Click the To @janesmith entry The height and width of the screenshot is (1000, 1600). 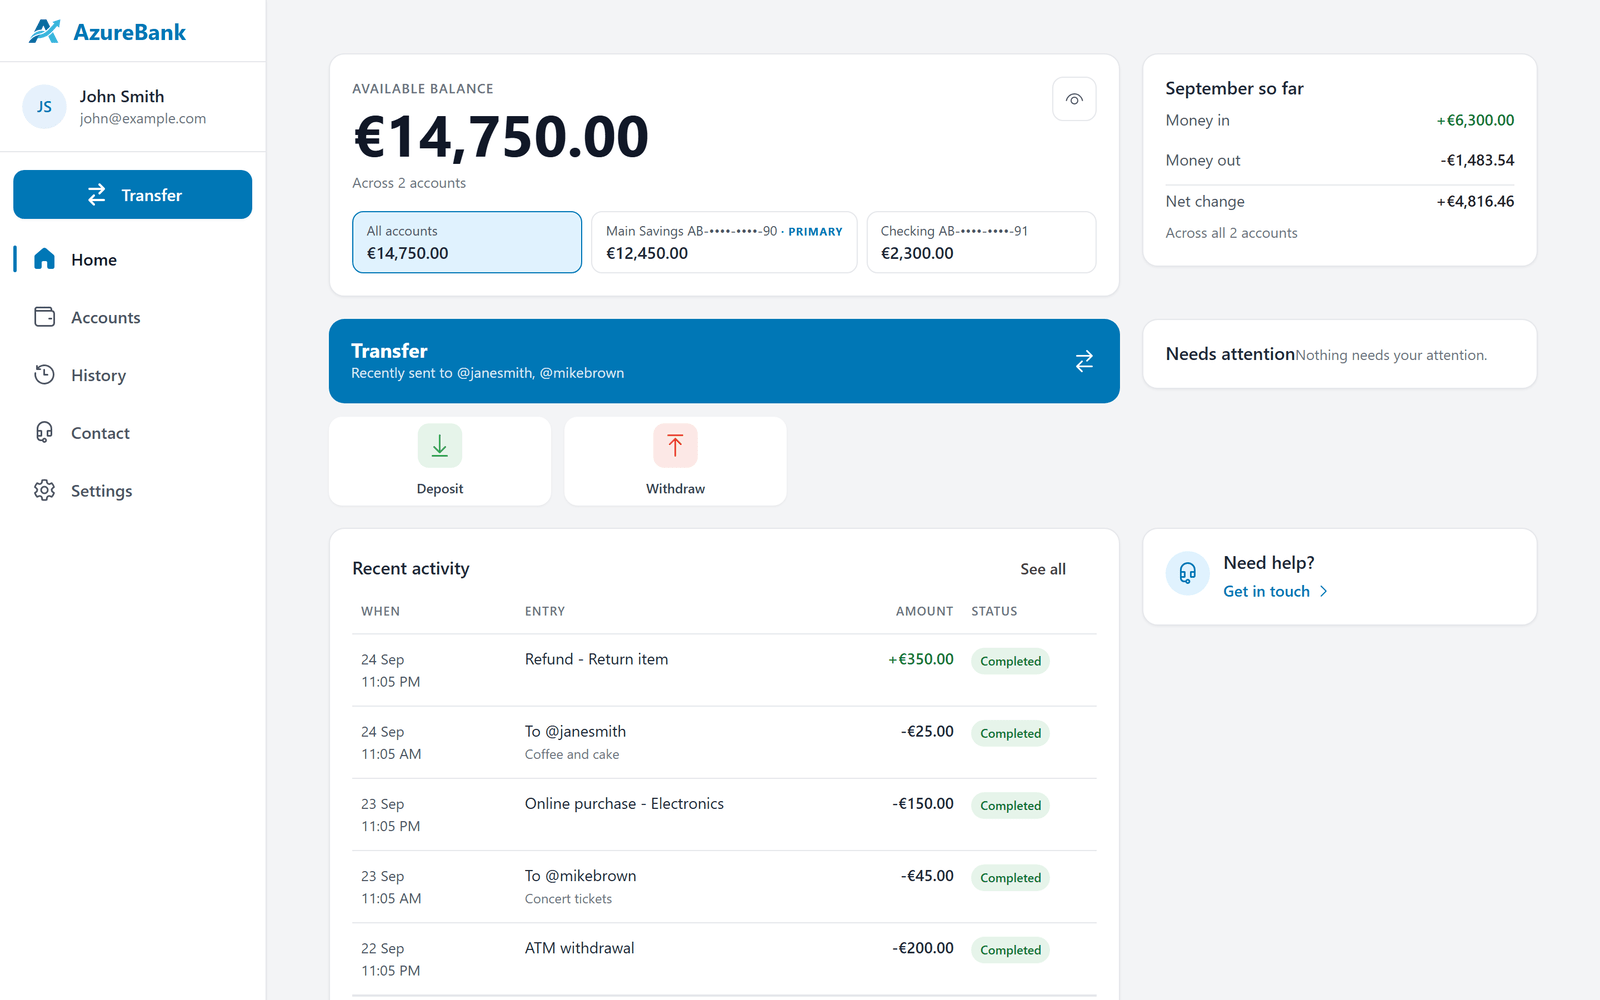(575, 731)
